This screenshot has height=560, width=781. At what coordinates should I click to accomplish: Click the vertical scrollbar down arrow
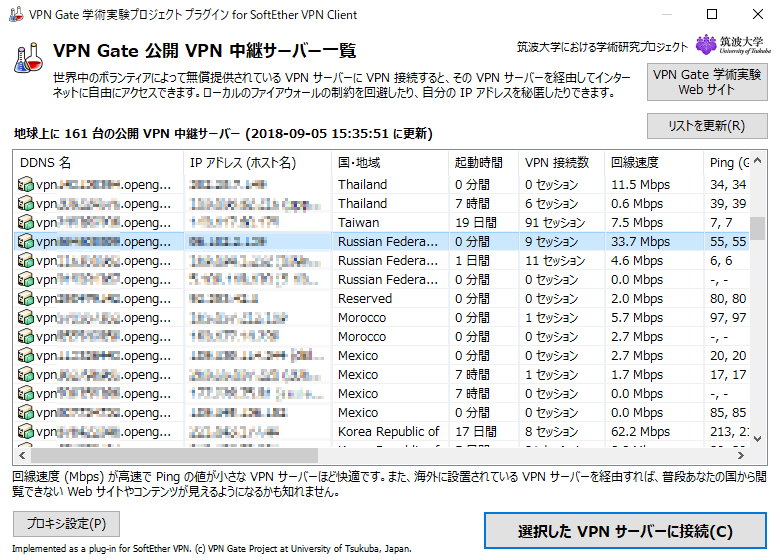click(x=758, y=439)
